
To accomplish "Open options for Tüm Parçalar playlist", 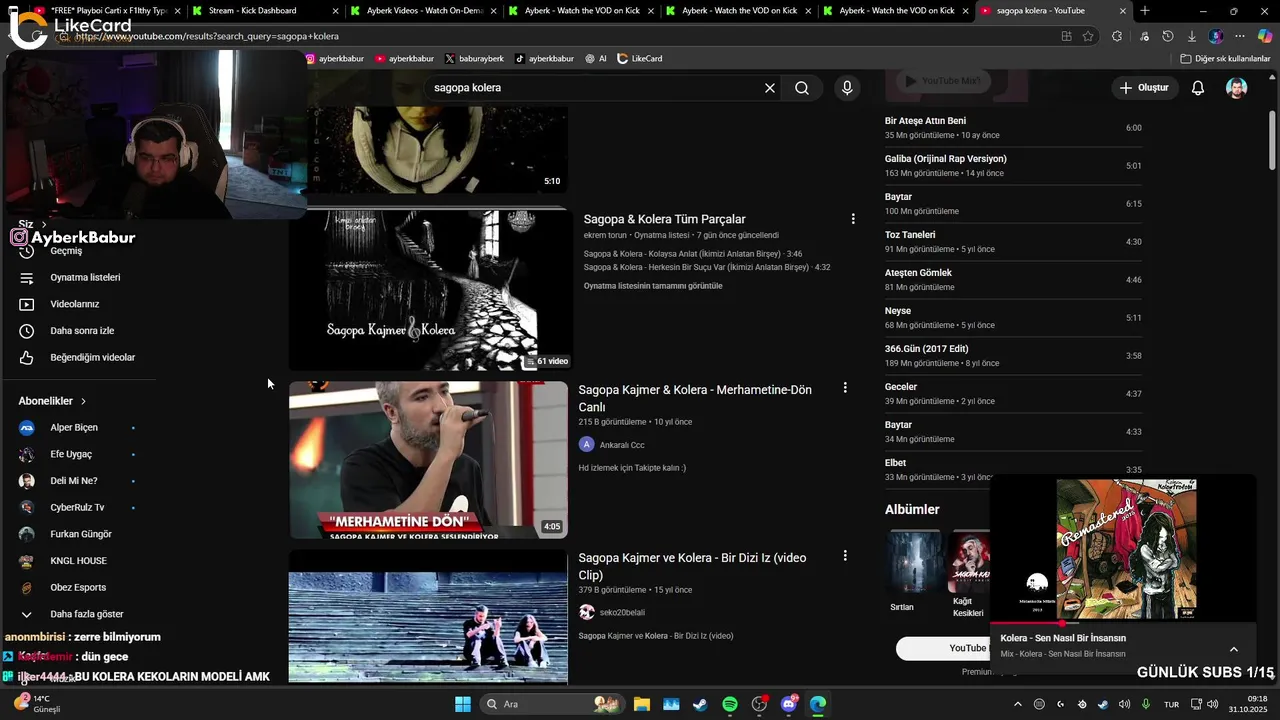I will click(853, 219).
